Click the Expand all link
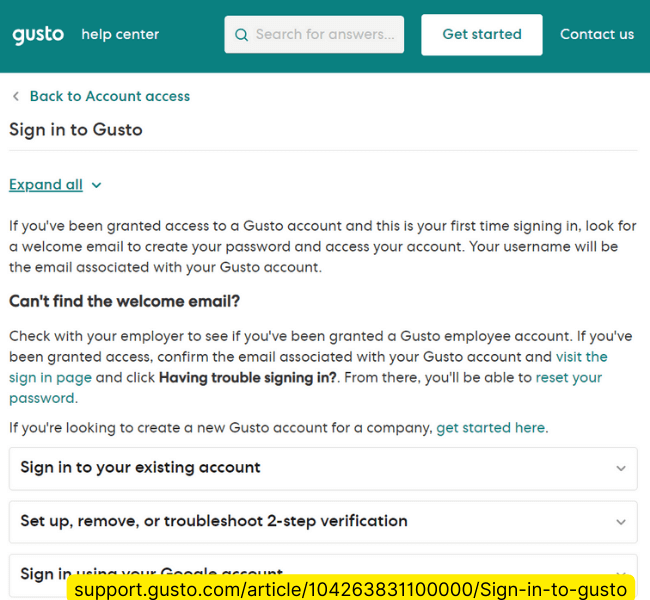 pos(46,185)
